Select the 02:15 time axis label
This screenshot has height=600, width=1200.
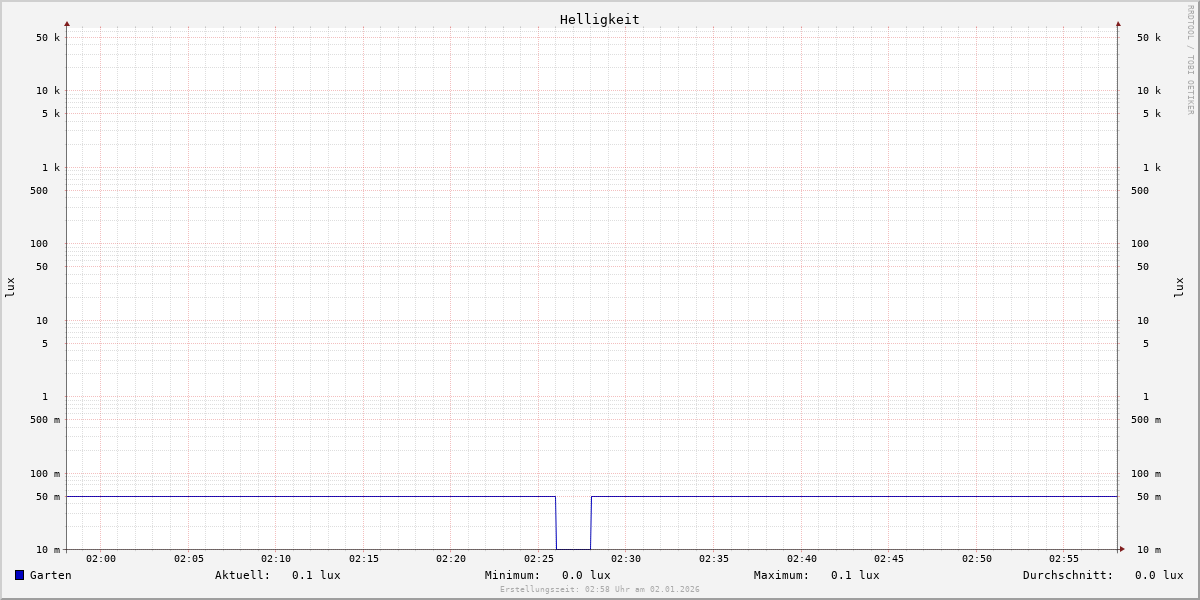click(364, 559)
